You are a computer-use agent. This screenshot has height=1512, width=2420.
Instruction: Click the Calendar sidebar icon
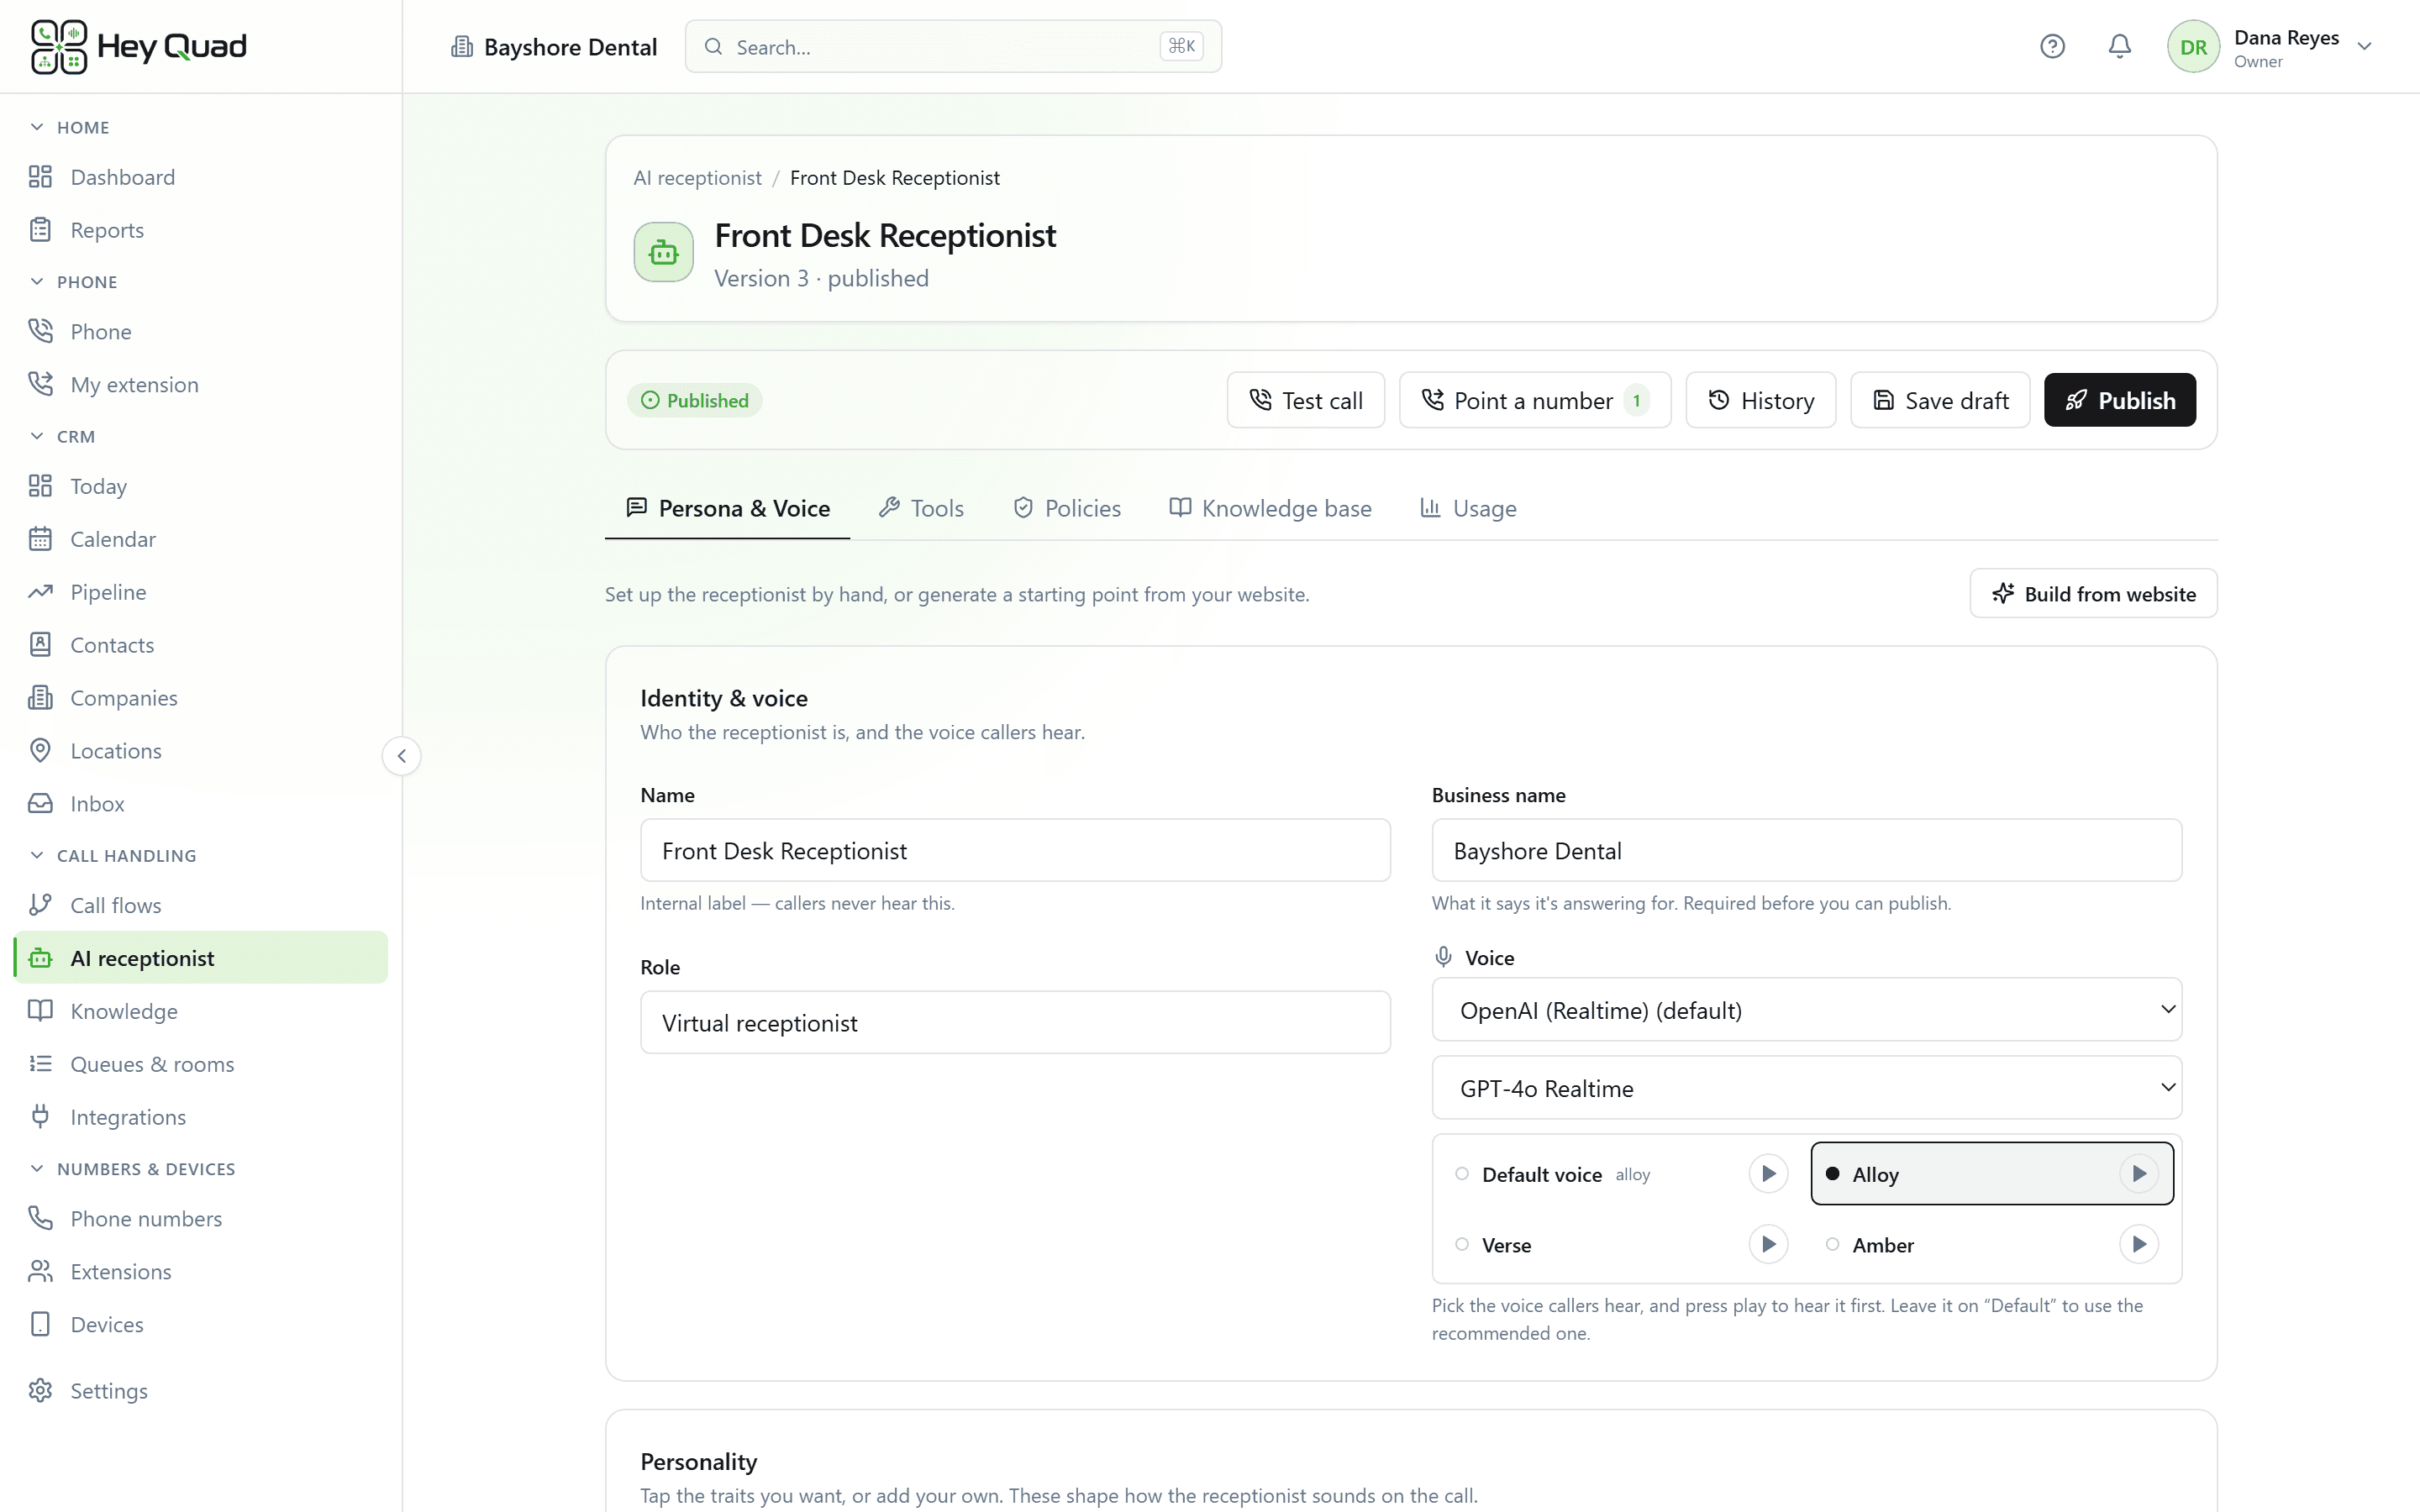(40, 539)
